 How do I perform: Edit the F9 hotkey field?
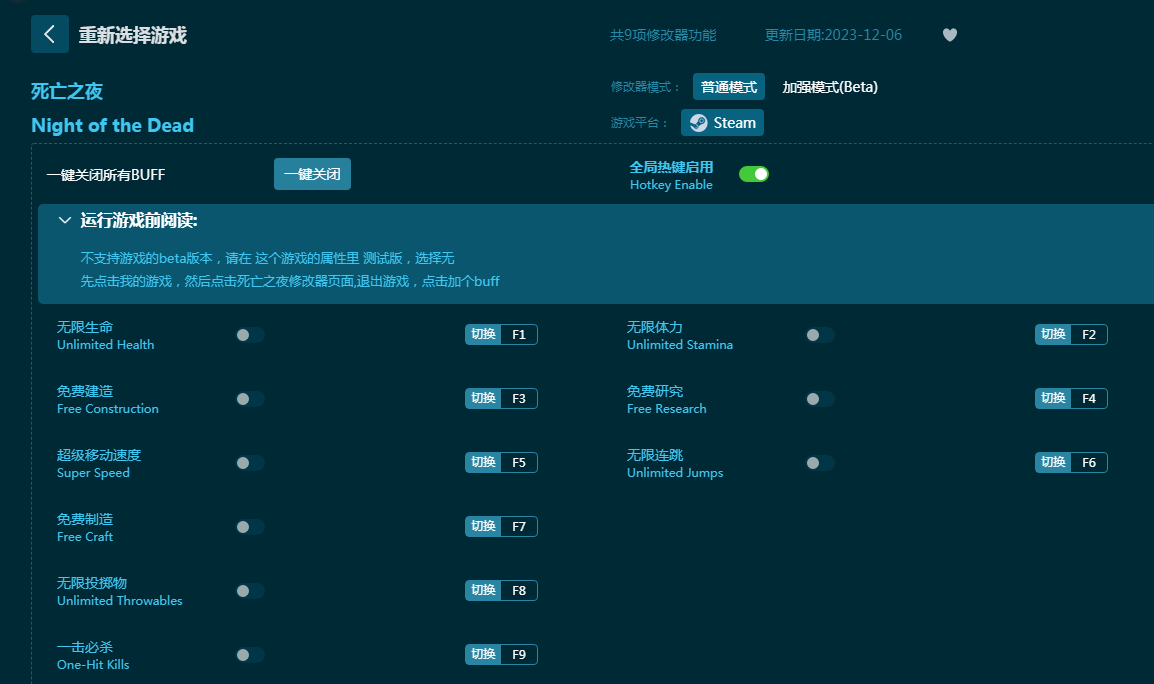tap(519, 655)
